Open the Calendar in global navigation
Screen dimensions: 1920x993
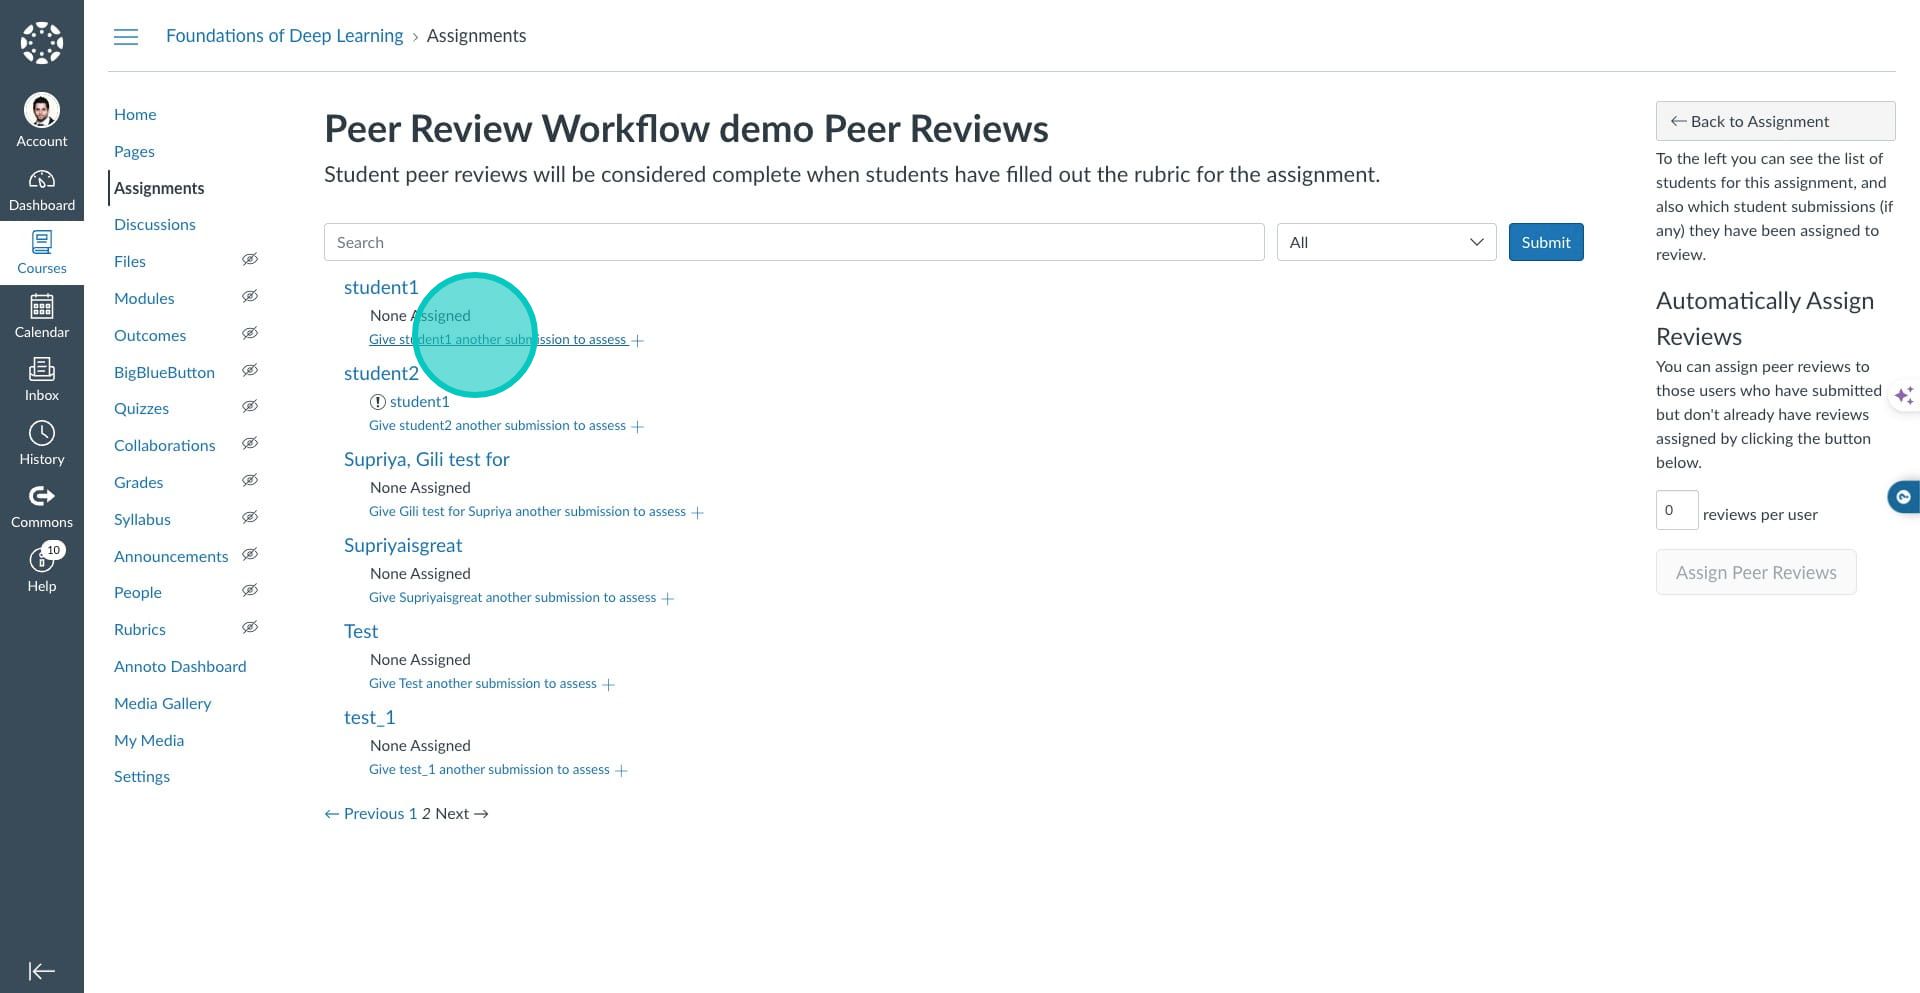42,307
